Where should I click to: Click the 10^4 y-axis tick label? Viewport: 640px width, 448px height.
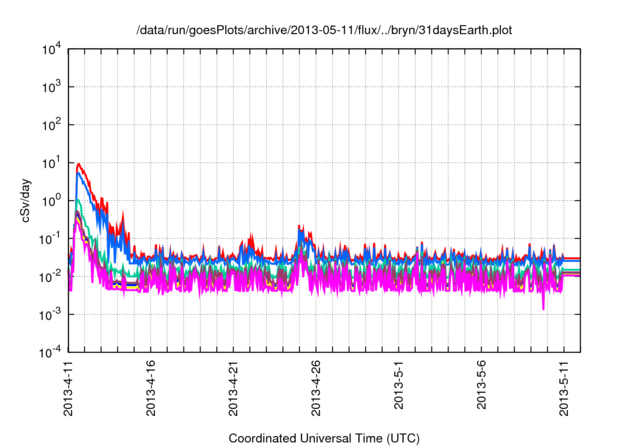[x=49, y=49]
